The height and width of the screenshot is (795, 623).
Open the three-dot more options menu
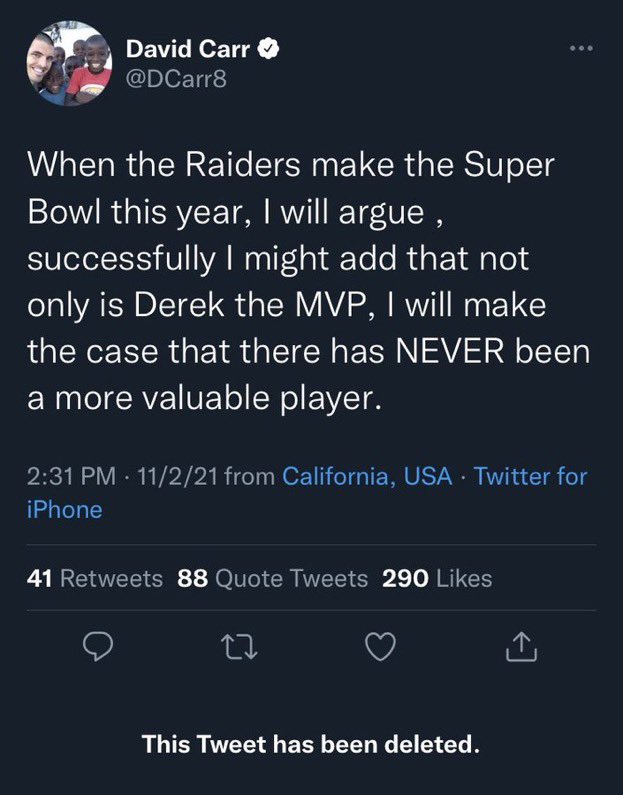point(580,48)
